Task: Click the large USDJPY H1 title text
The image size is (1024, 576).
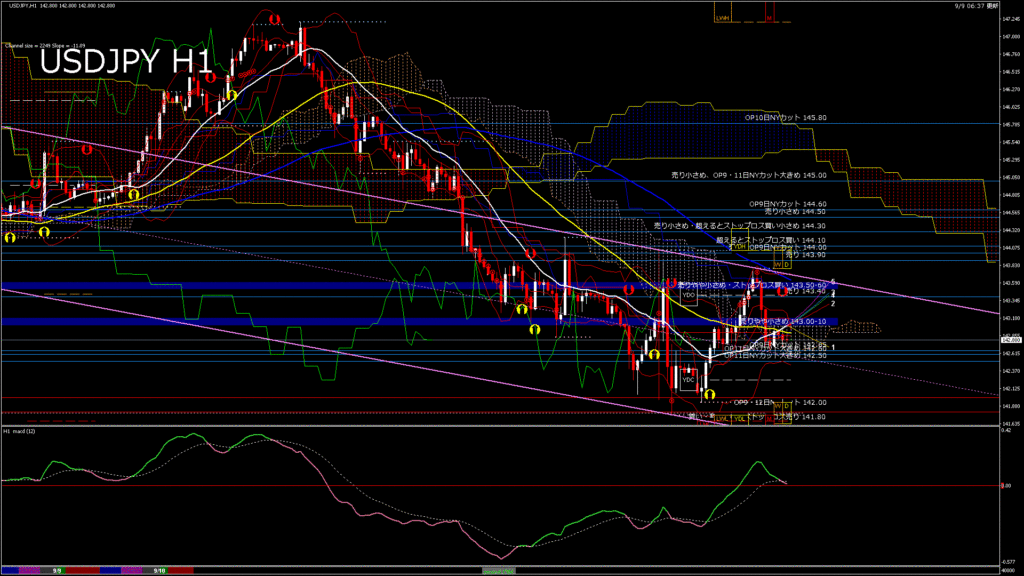Action: coord(125,62)
